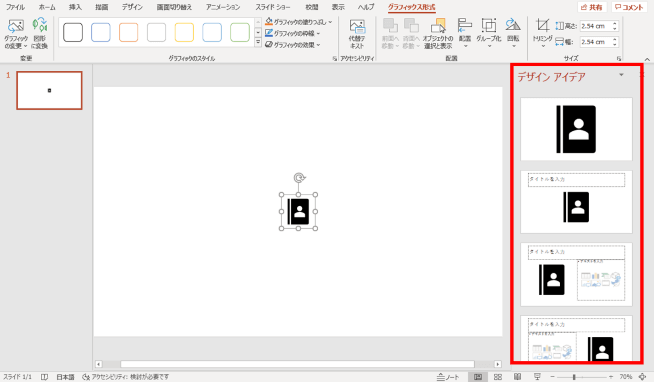Open Graphics Fill (グラフィックの塗りつぶし) dropdown
Screen dimensions: 654x382
pos(299,22)
